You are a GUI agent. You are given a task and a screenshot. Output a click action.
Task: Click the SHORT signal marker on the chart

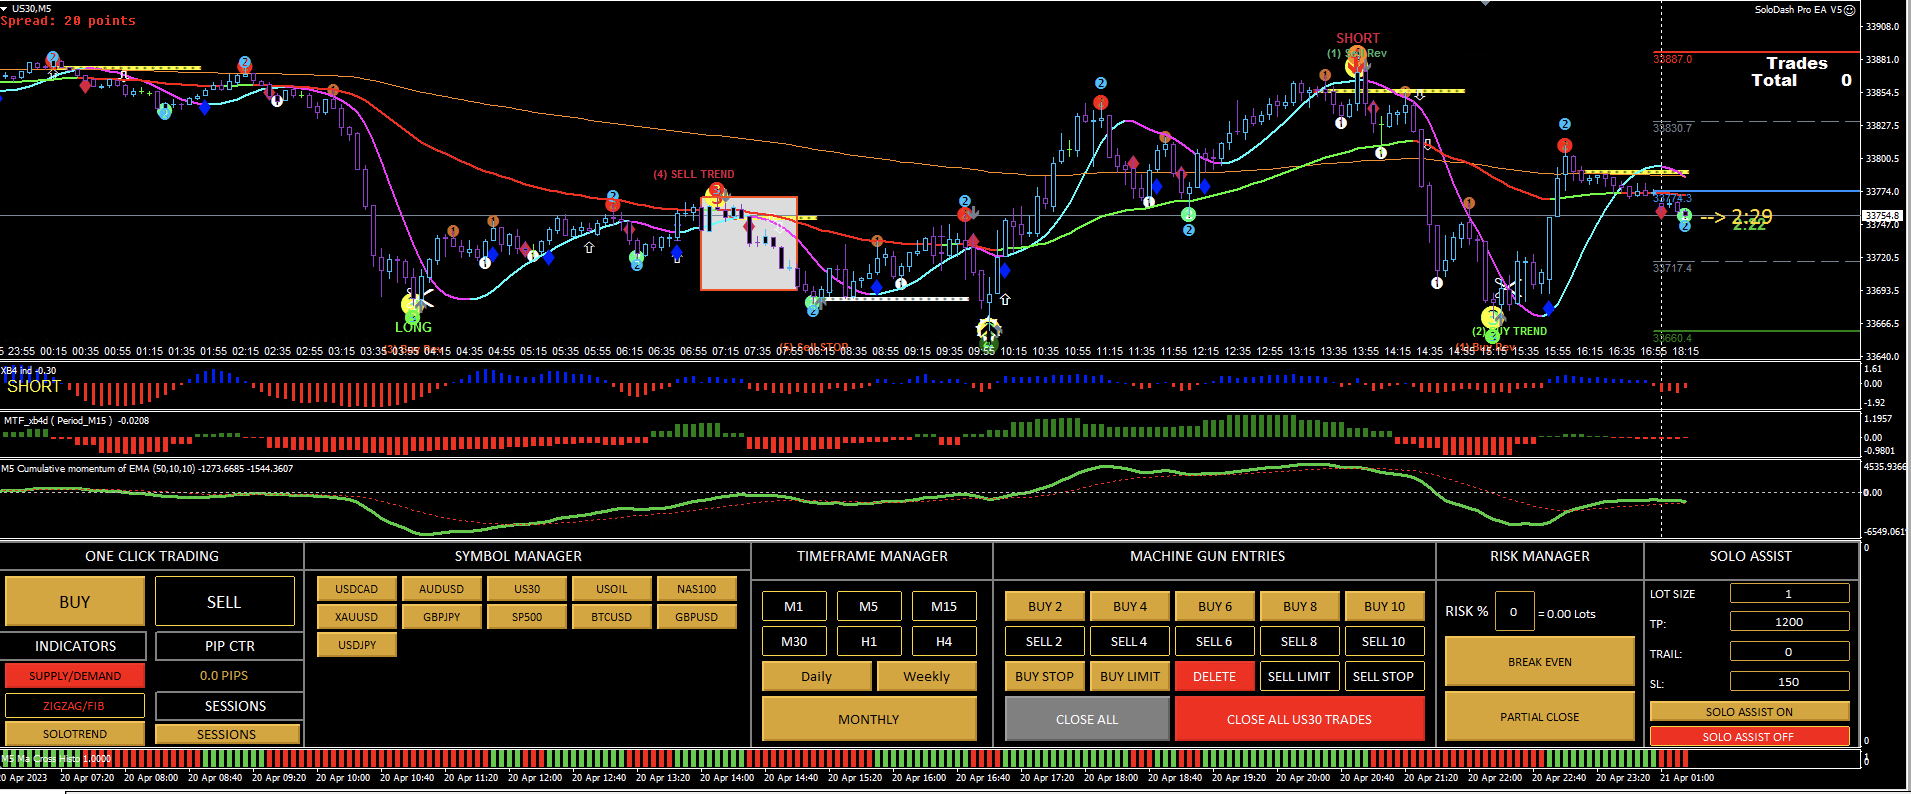coord(1357,38)
